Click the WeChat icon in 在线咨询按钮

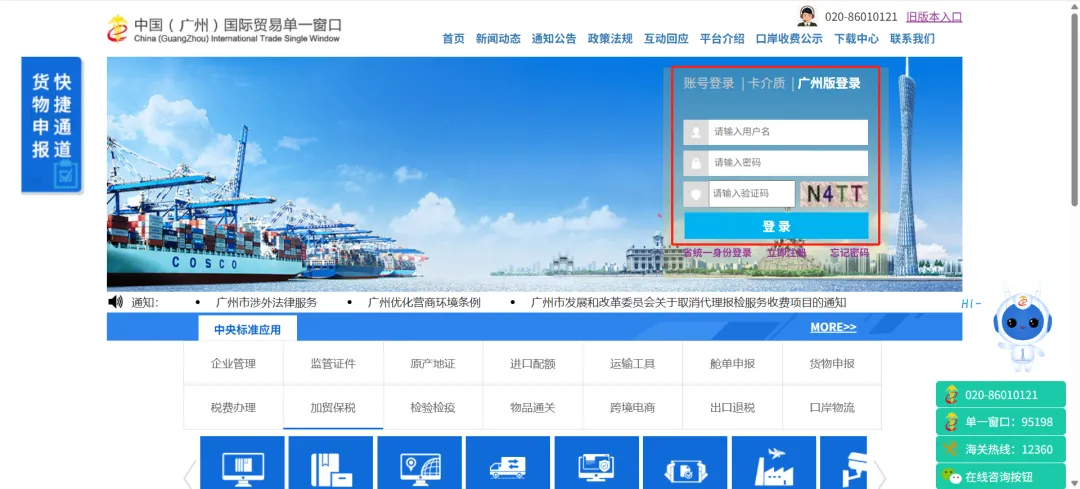(x=952, y=476)
